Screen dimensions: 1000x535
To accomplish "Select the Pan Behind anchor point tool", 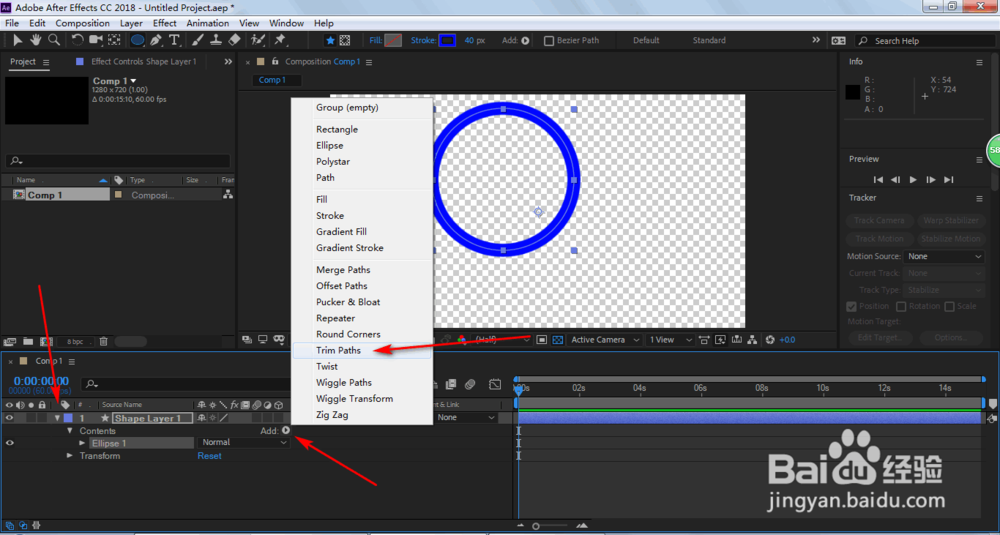I will pos(114,40).
